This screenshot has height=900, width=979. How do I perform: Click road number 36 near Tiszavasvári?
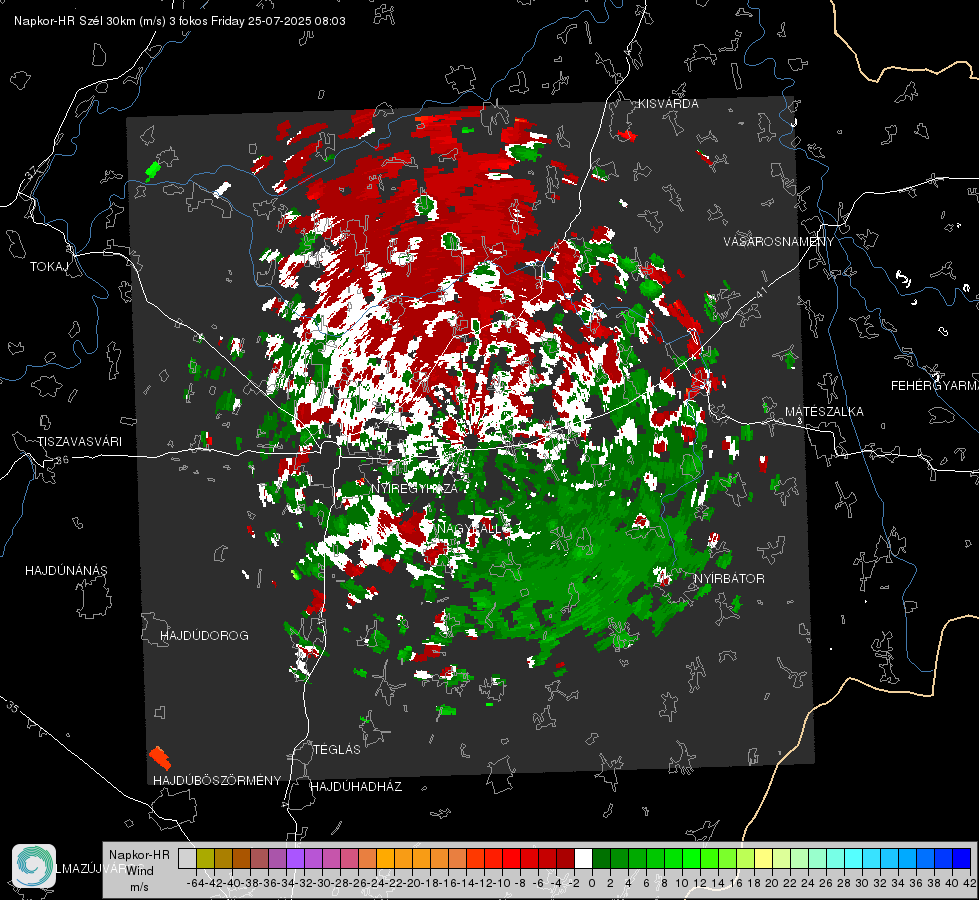pos(62,460)
